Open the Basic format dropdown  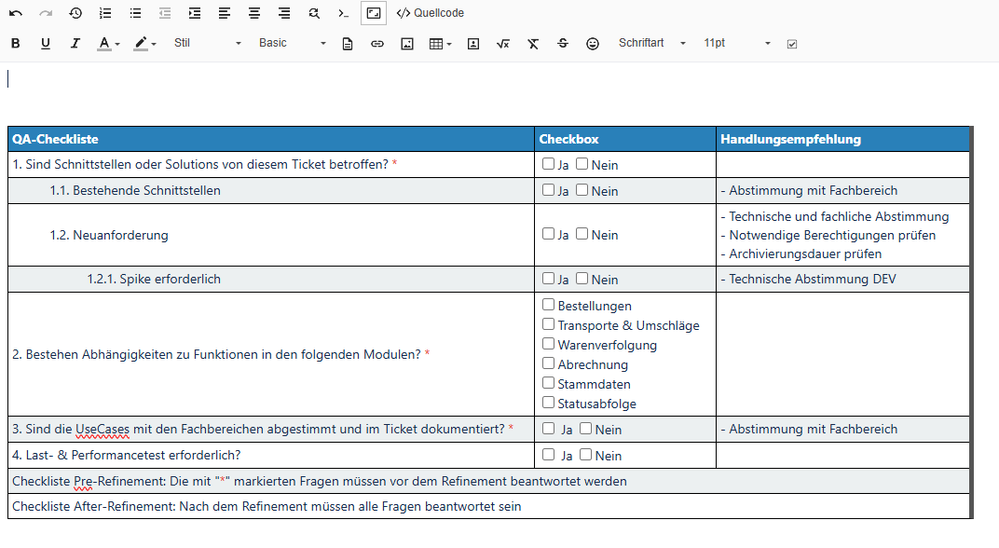tap(292, 43)
